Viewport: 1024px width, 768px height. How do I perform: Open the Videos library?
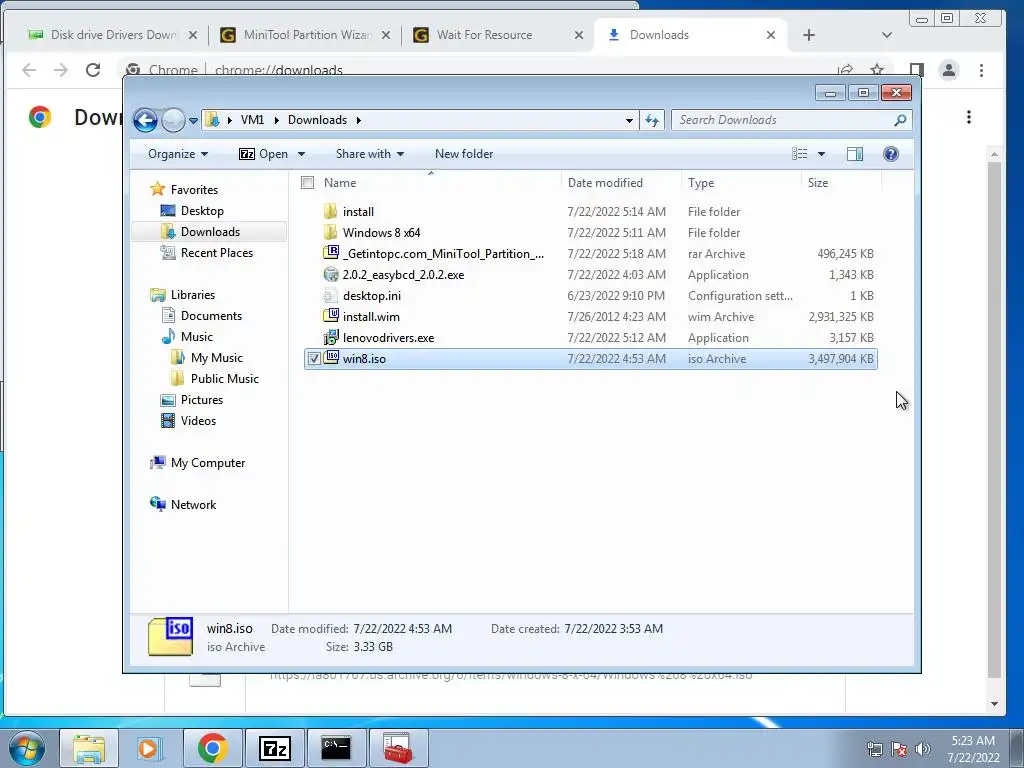point(198,421)
